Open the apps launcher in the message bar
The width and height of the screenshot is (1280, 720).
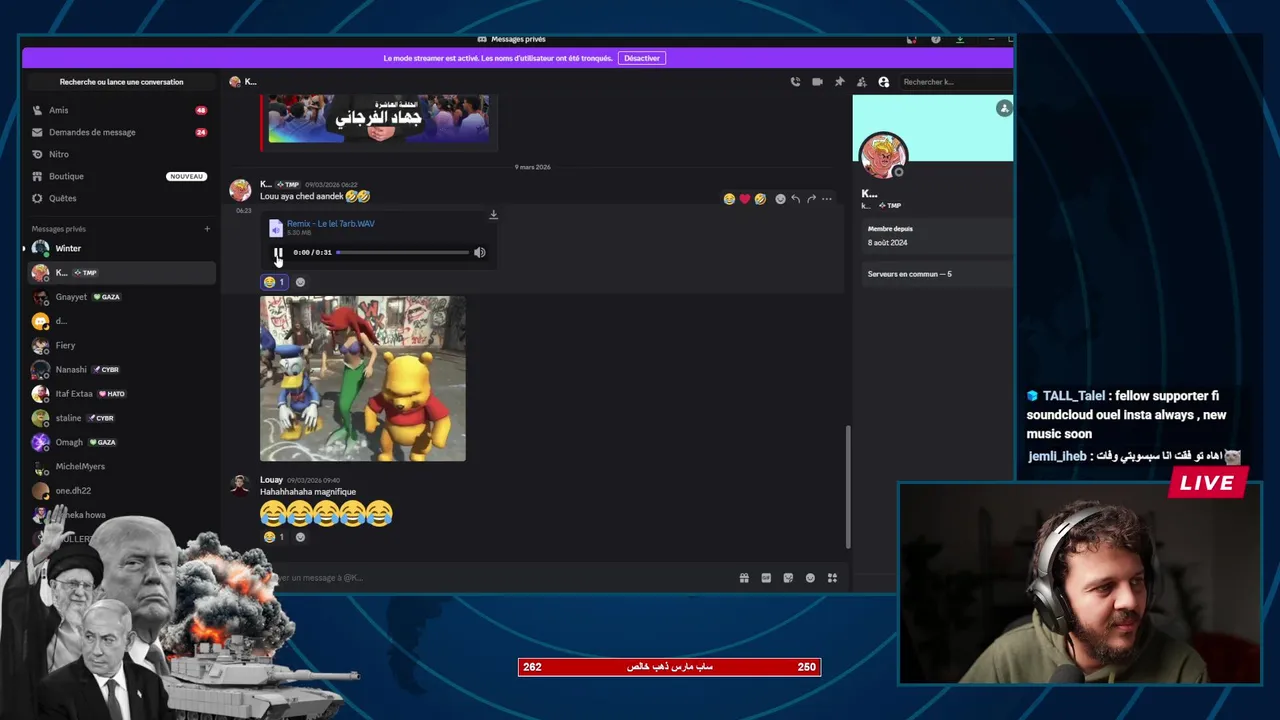pyautogui.click(x=832, y=578)
